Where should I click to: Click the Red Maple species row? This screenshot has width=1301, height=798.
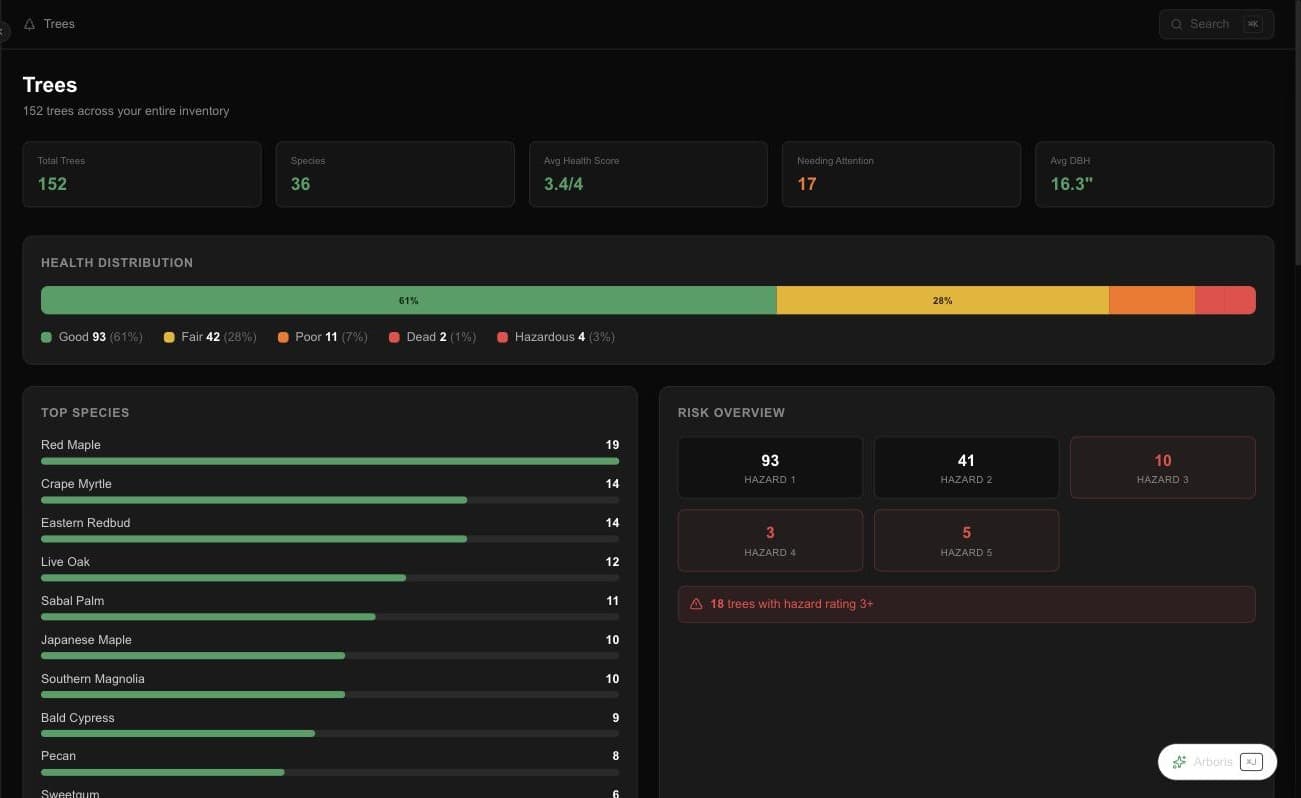tap(330, 452)
